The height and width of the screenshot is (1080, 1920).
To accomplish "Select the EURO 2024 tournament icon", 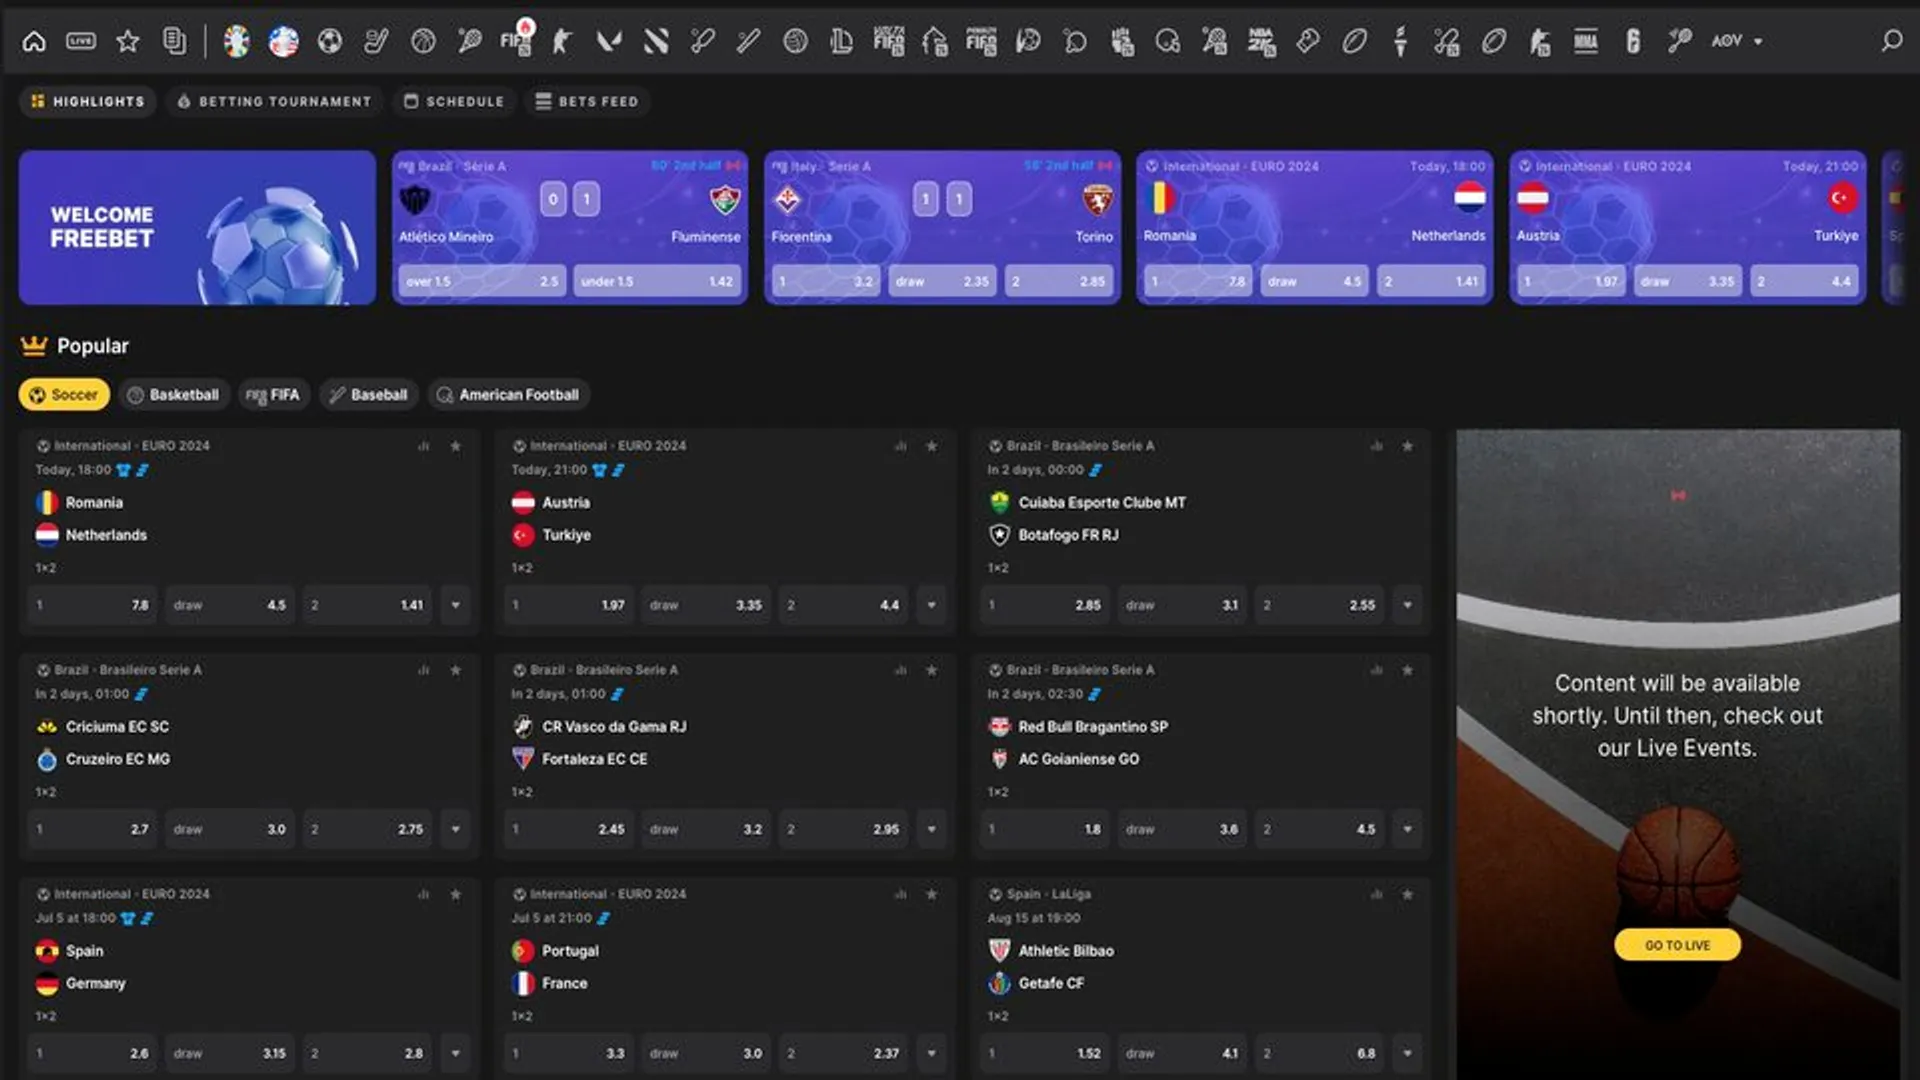I will tap(236, 41).
